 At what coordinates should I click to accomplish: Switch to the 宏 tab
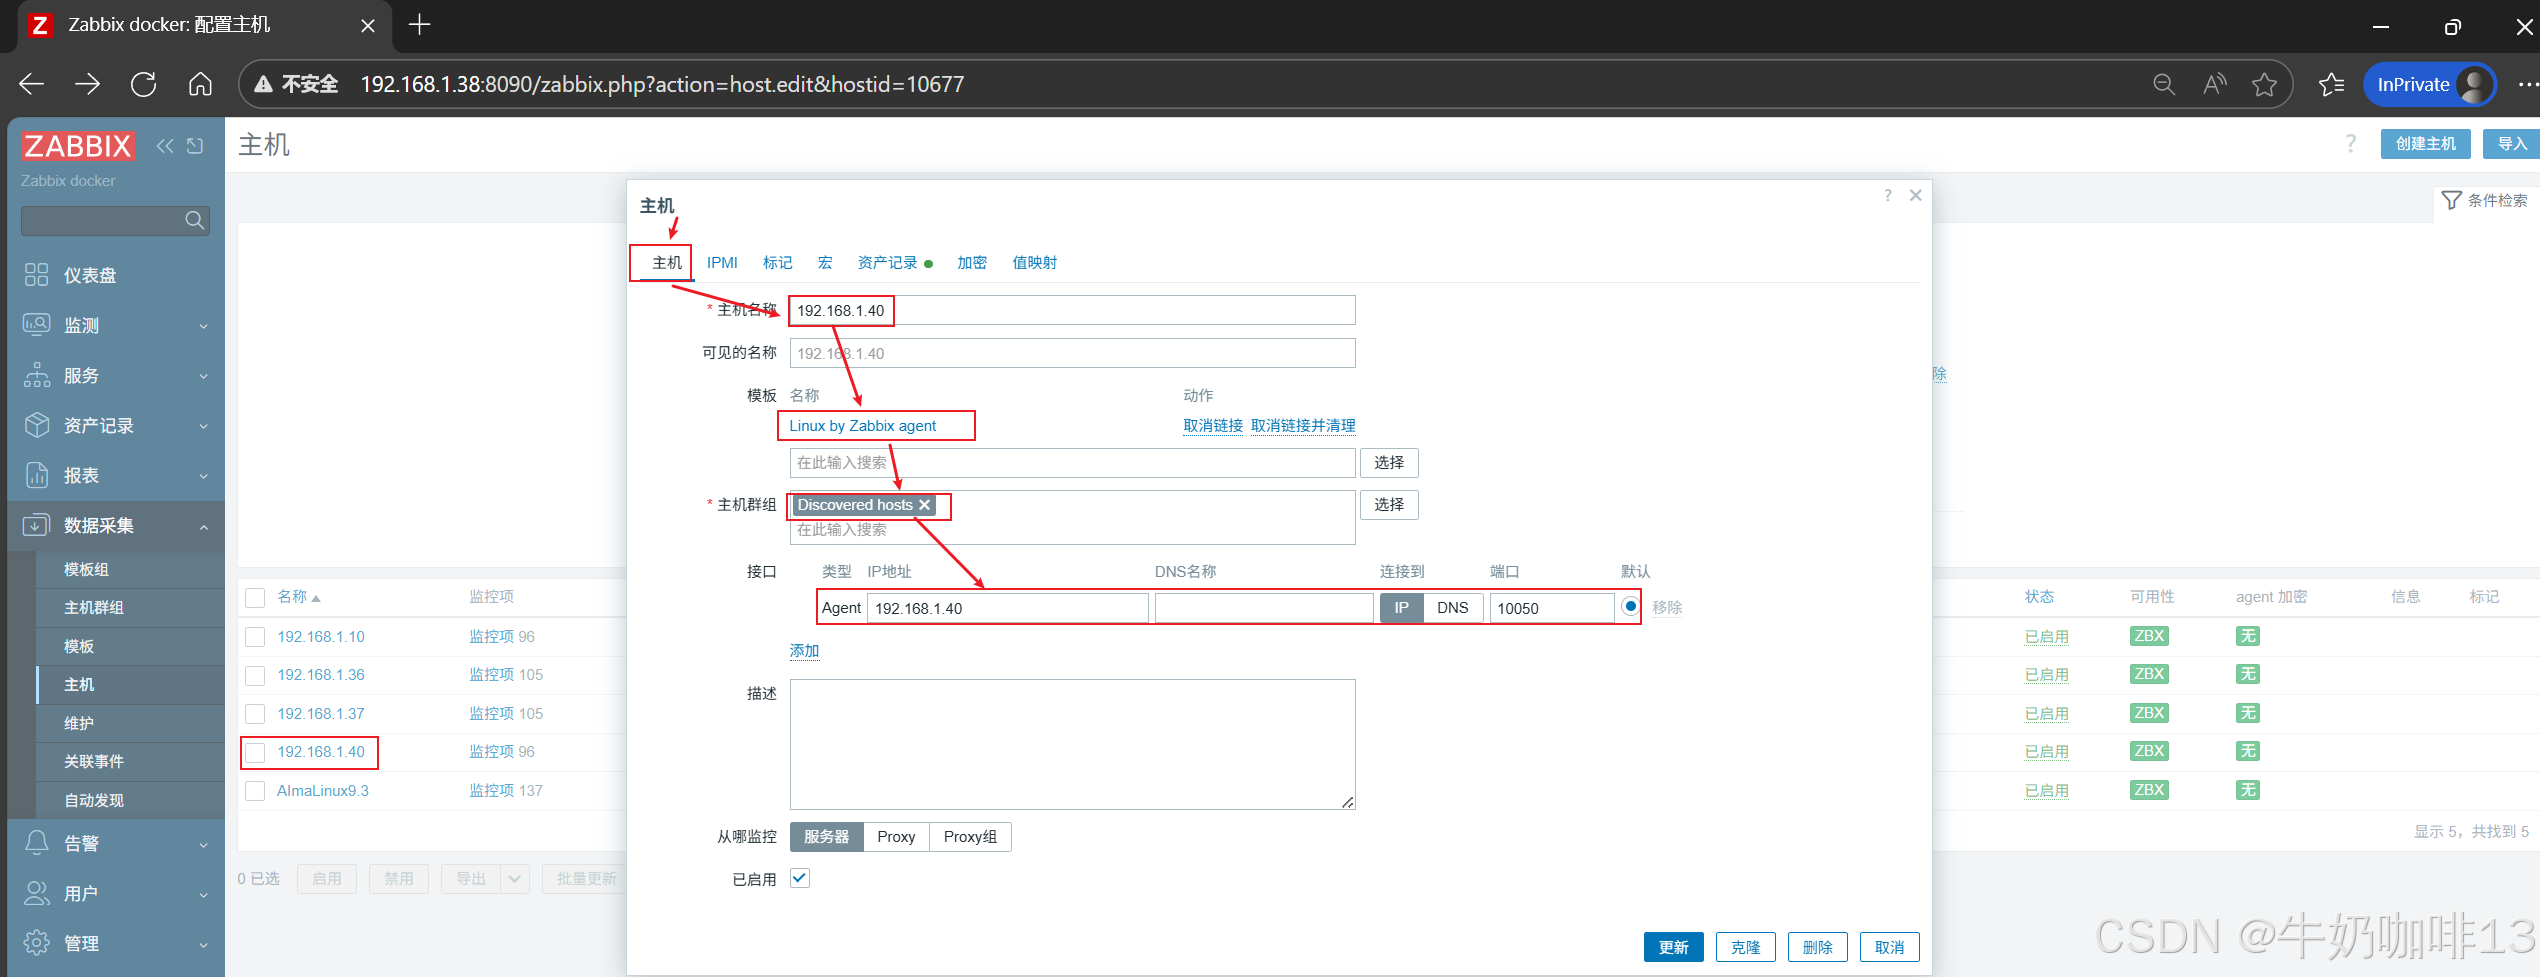pyautogui.click(x=825, y=262)
